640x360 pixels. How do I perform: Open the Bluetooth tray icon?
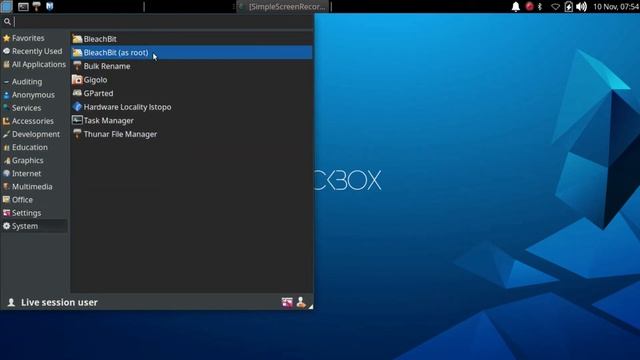click(x=540, y=7)
